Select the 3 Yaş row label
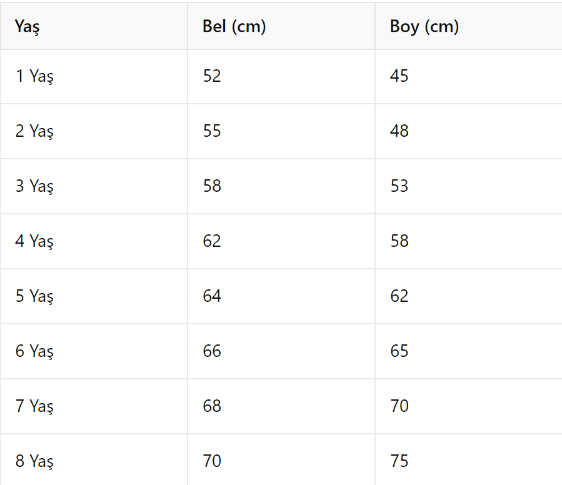Viewport: 562px width, 485px height. point(34,186)
